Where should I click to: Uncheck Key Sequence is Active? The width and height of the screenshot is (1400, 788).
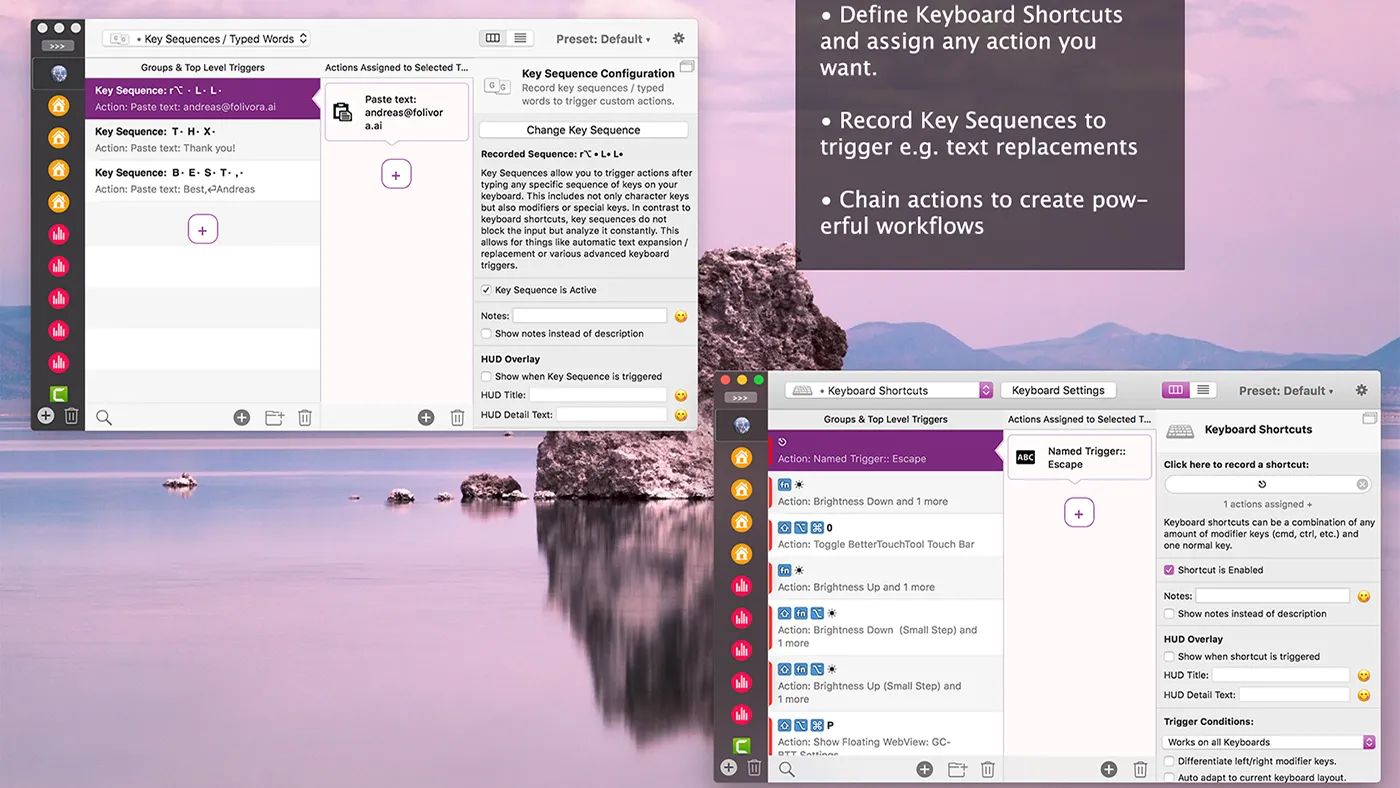coord(486,289)
